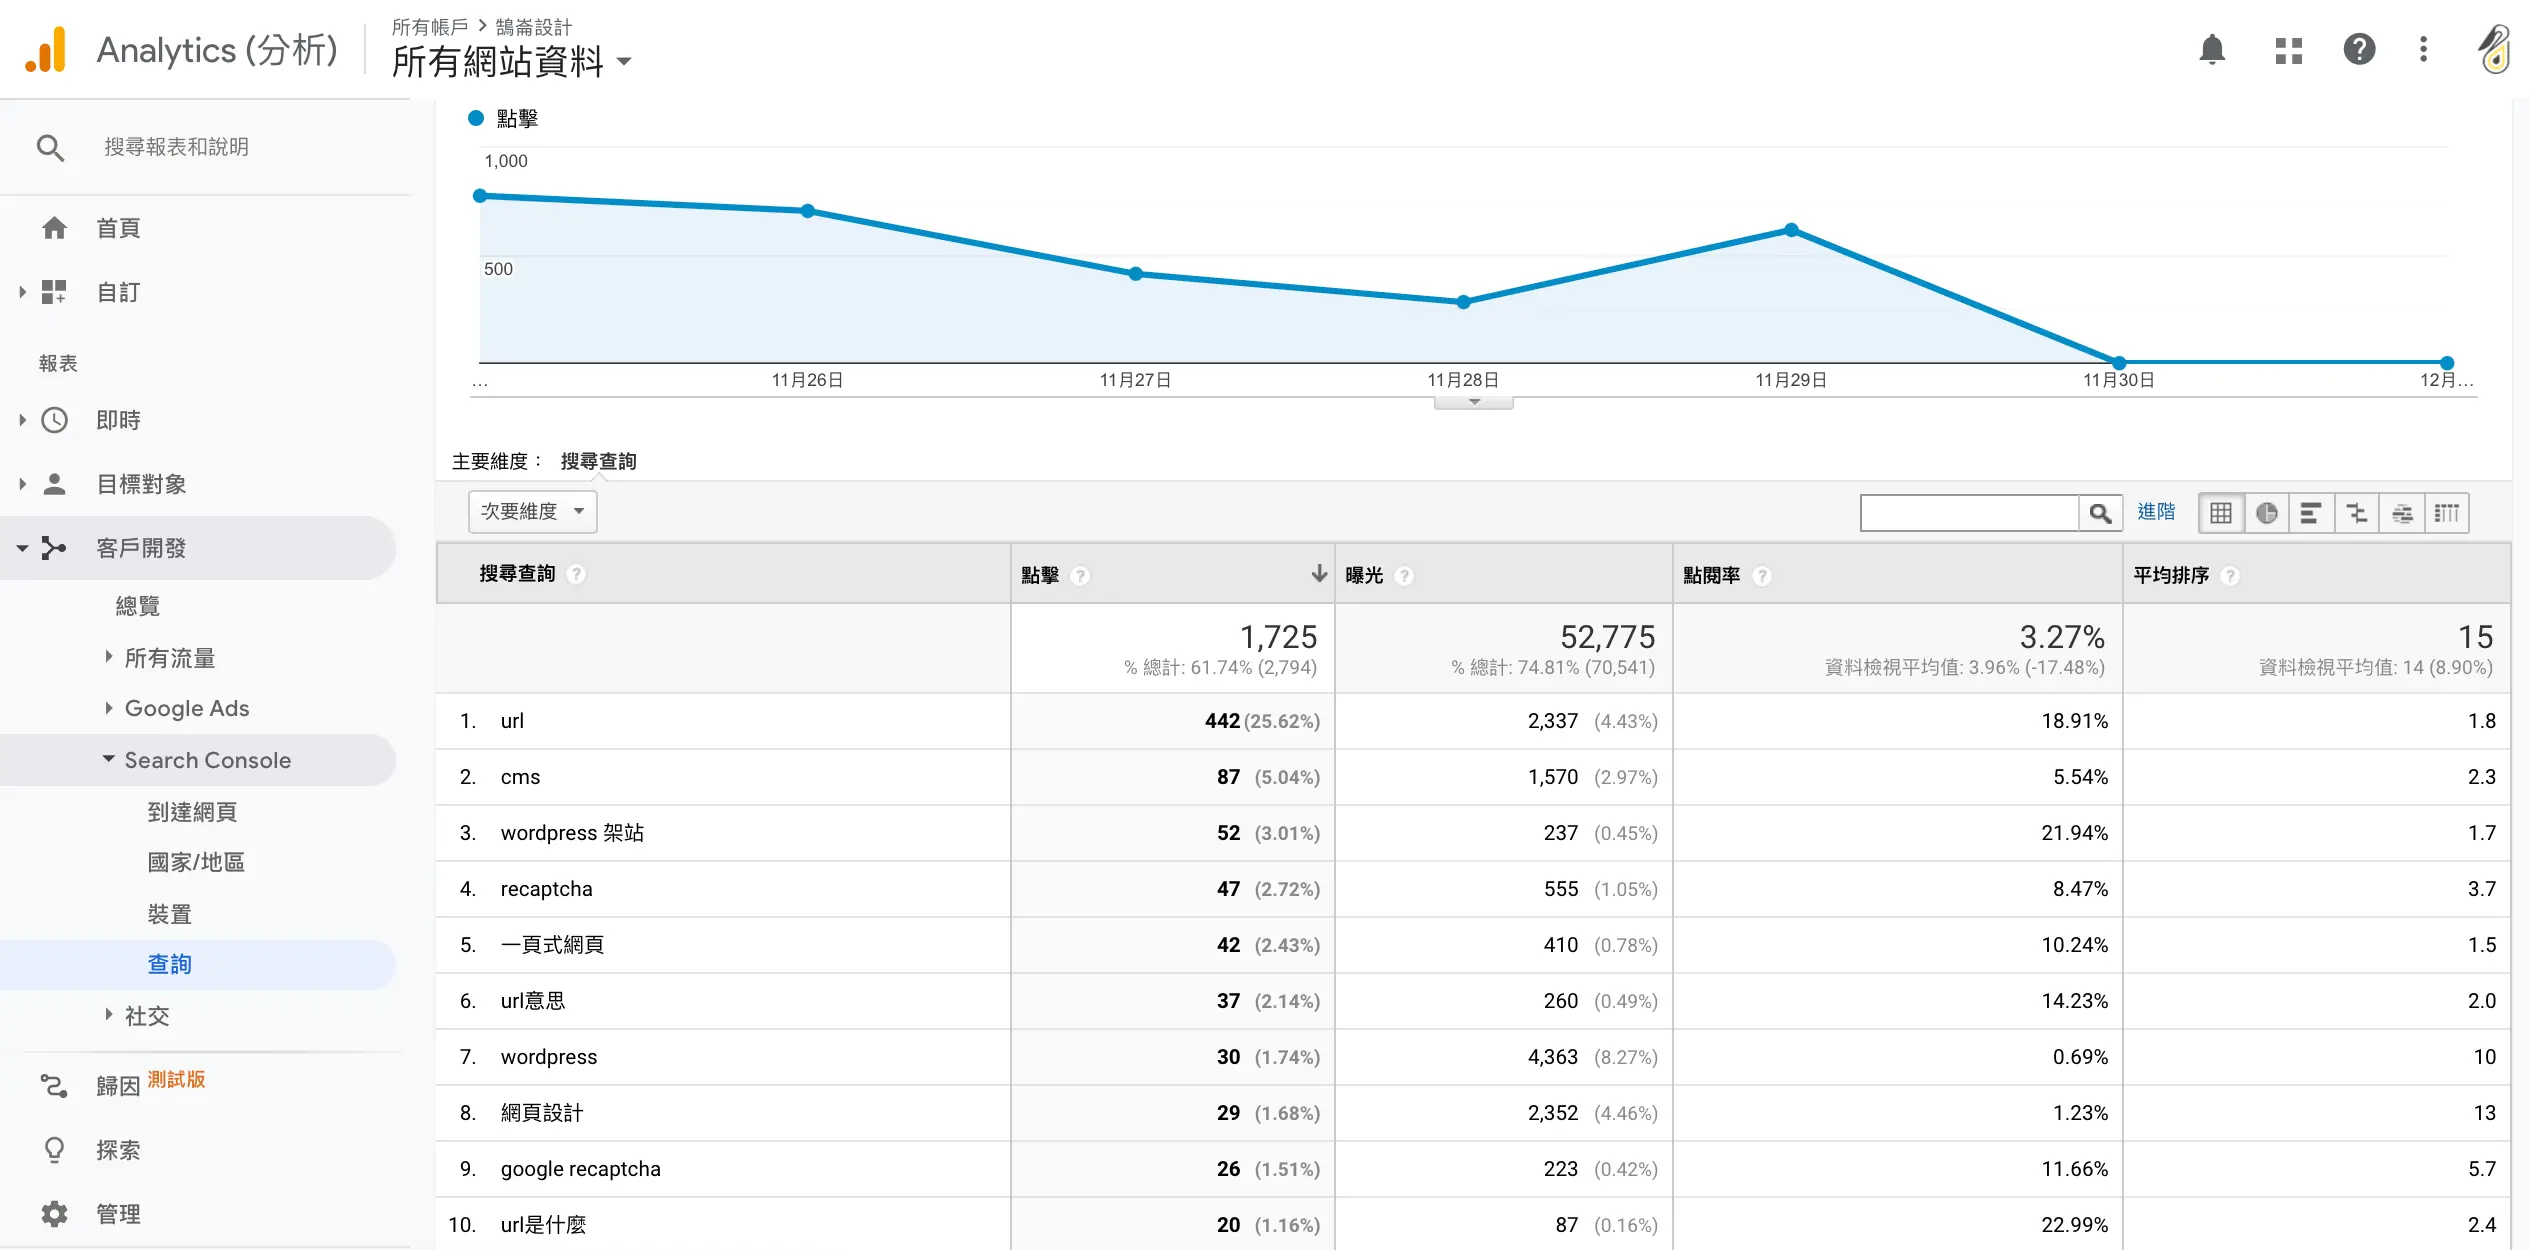Open the 首頁 page

pyautogui.click(x=118, y=228)
